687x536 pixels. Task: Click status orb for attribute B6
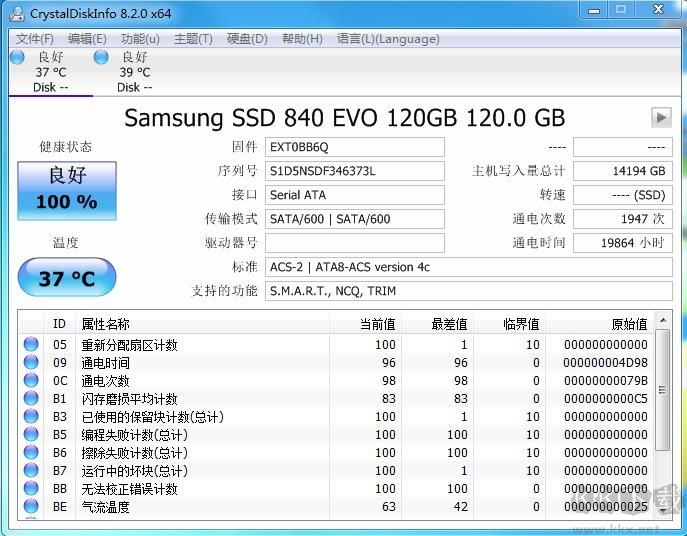[x=31, y=452]
